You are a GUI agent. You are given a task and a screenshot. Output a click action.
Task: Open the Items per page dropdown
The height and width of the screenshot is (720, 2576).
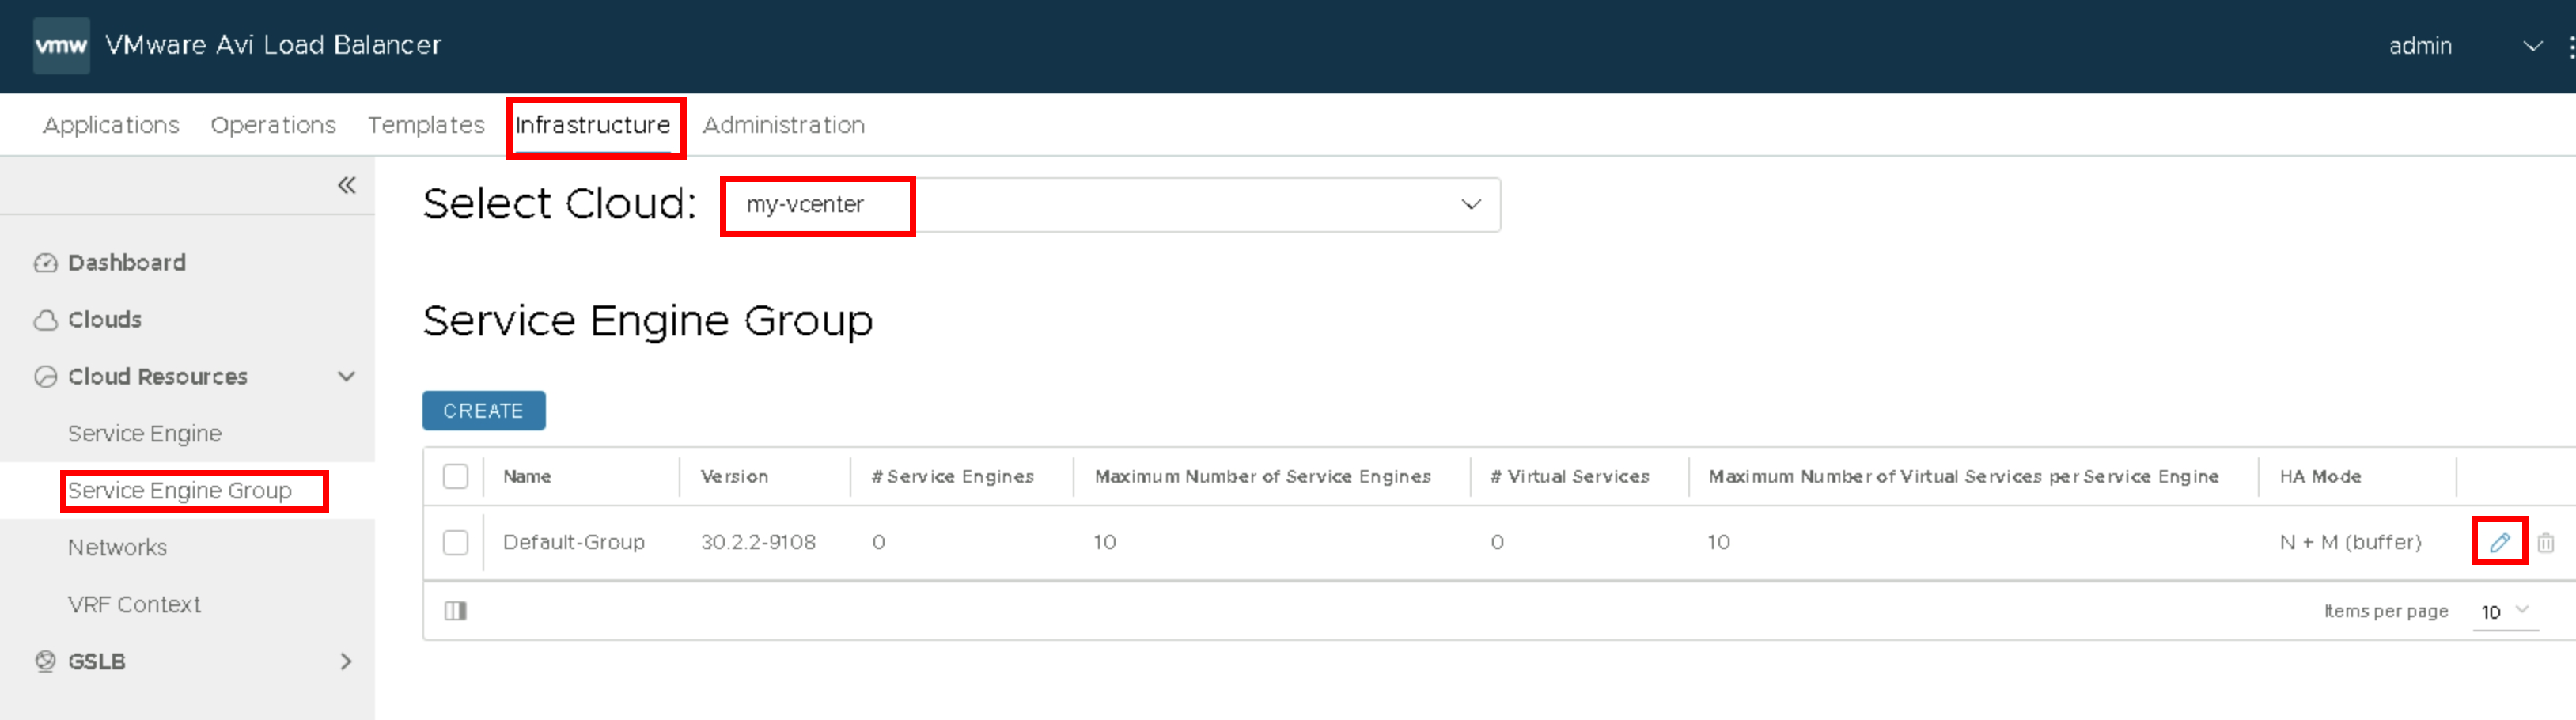click(2506, 611)
